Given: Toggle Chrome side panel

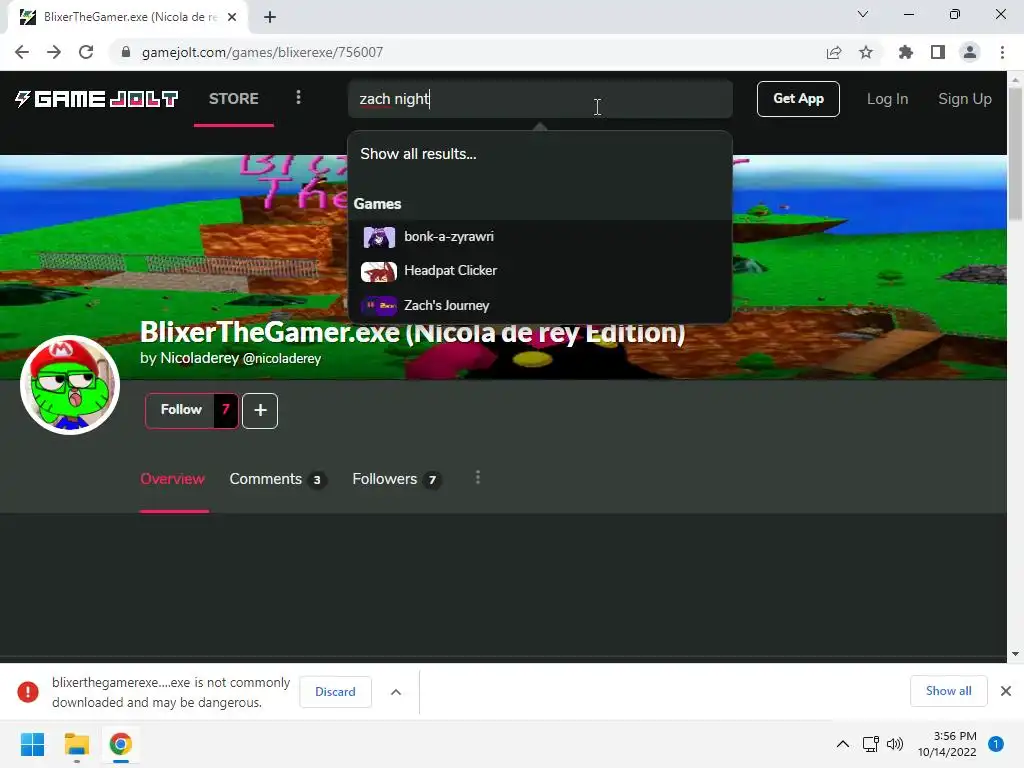Looking at the screenshot, I should point(938,52).
